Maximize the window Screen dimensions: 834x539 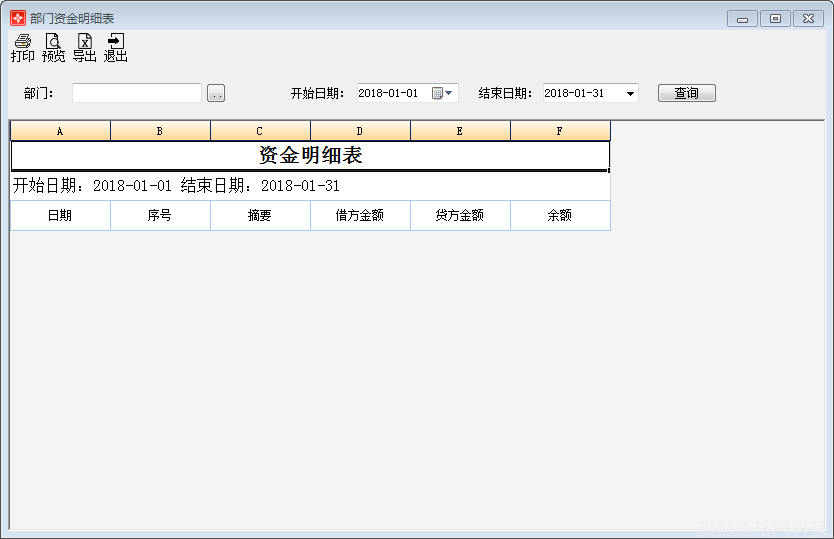click(x=775, y=18)
